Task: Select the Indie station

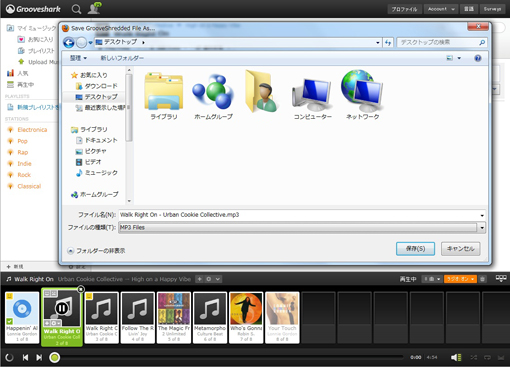Action: pyautogui.click(x=24, y=164)
